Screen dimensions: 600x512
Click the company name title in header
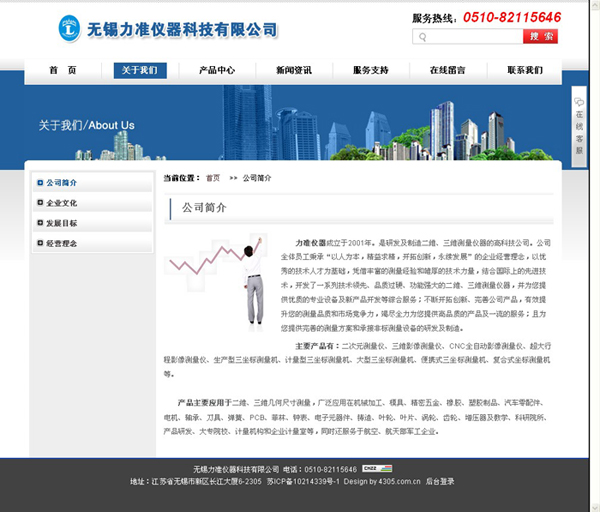(x=182, y=30)
